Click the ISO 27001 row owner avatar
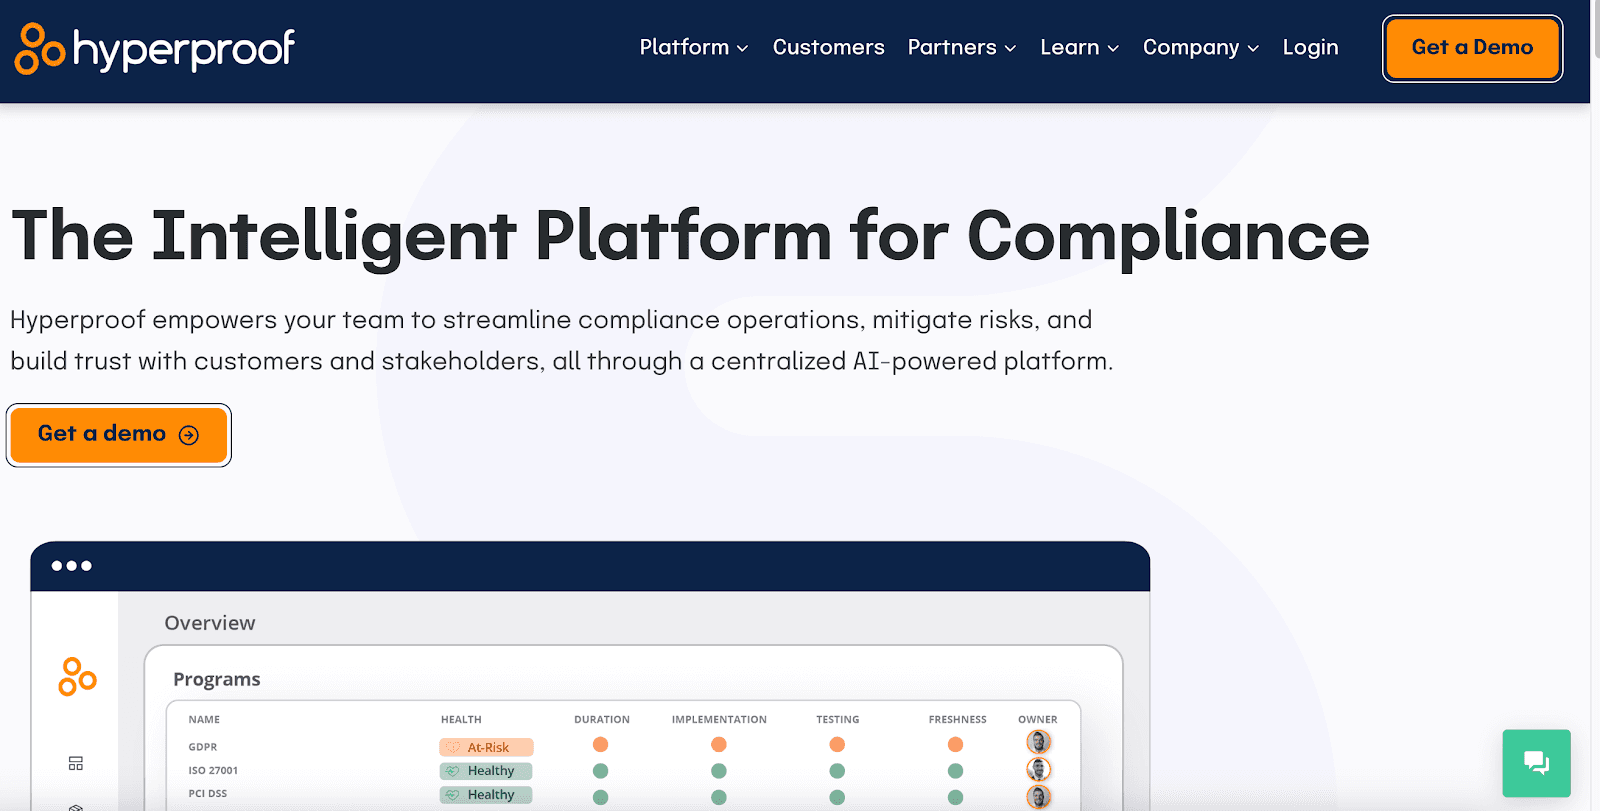1600x811 pixels. (1039, 769)
